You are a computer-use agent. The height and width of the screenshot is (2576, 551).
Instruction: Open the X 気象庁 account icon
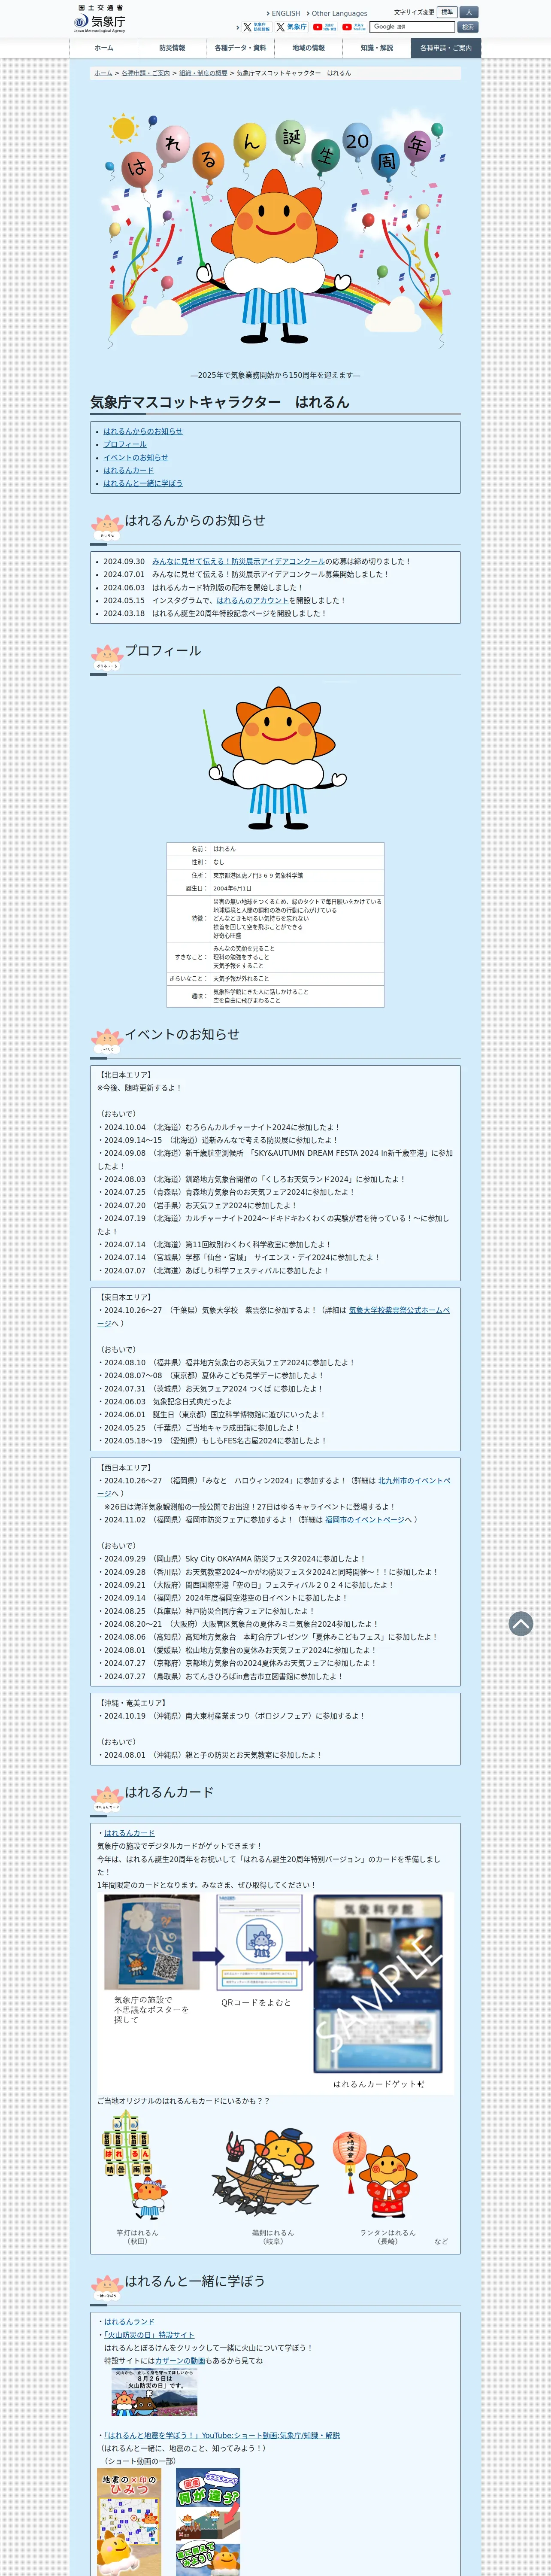click(292, 27)
